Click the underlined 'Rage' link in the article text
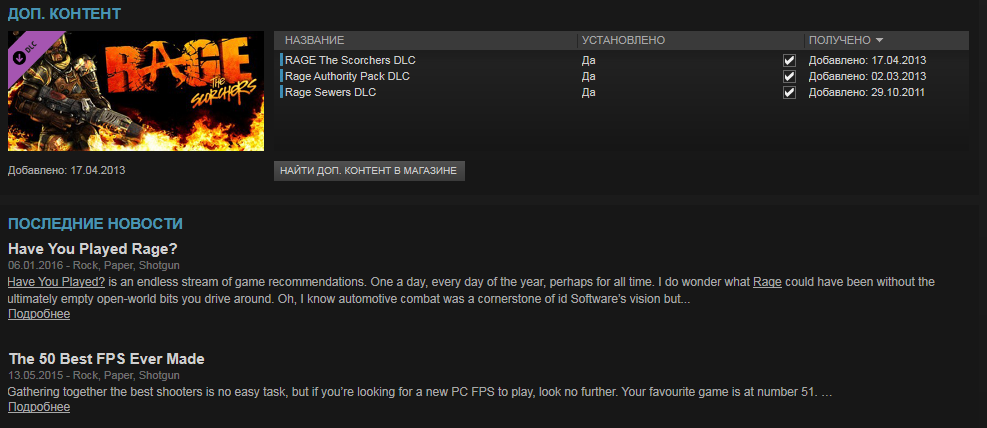 (767, 282)
